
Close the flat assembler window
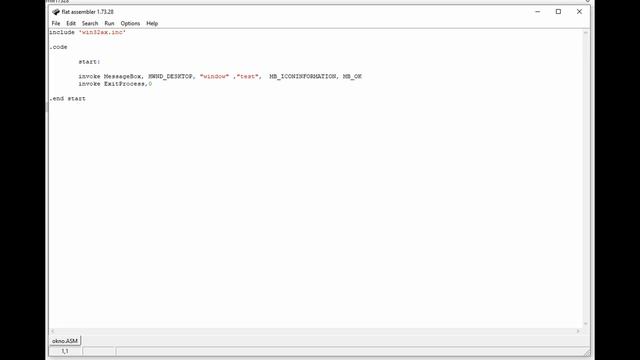[x=579, y=12]
